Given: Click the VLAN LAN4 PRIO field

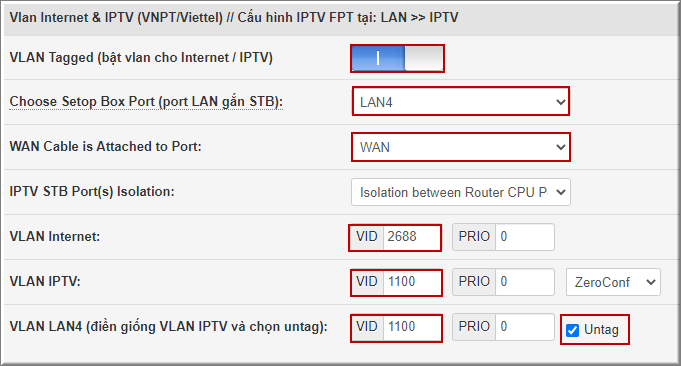Looking at the screenshot, I should coord(525,327).
